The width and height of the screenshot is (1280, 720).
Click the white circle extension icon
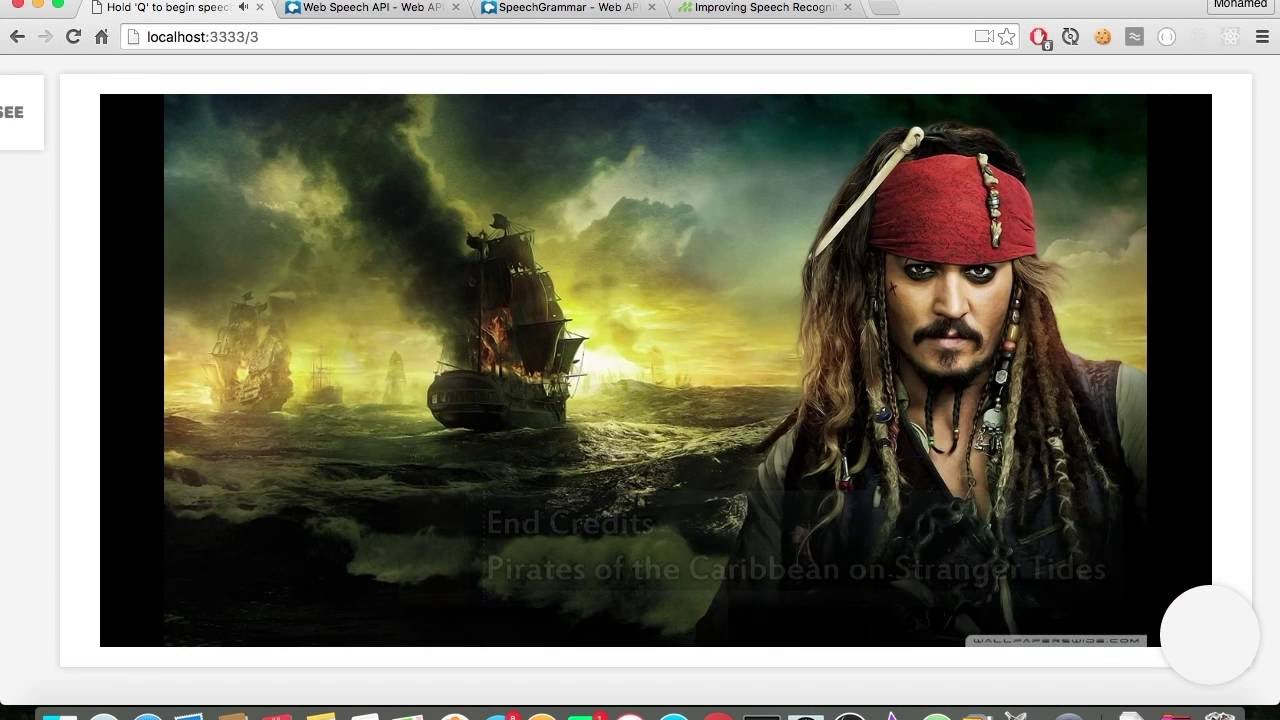coord(1166,37)
